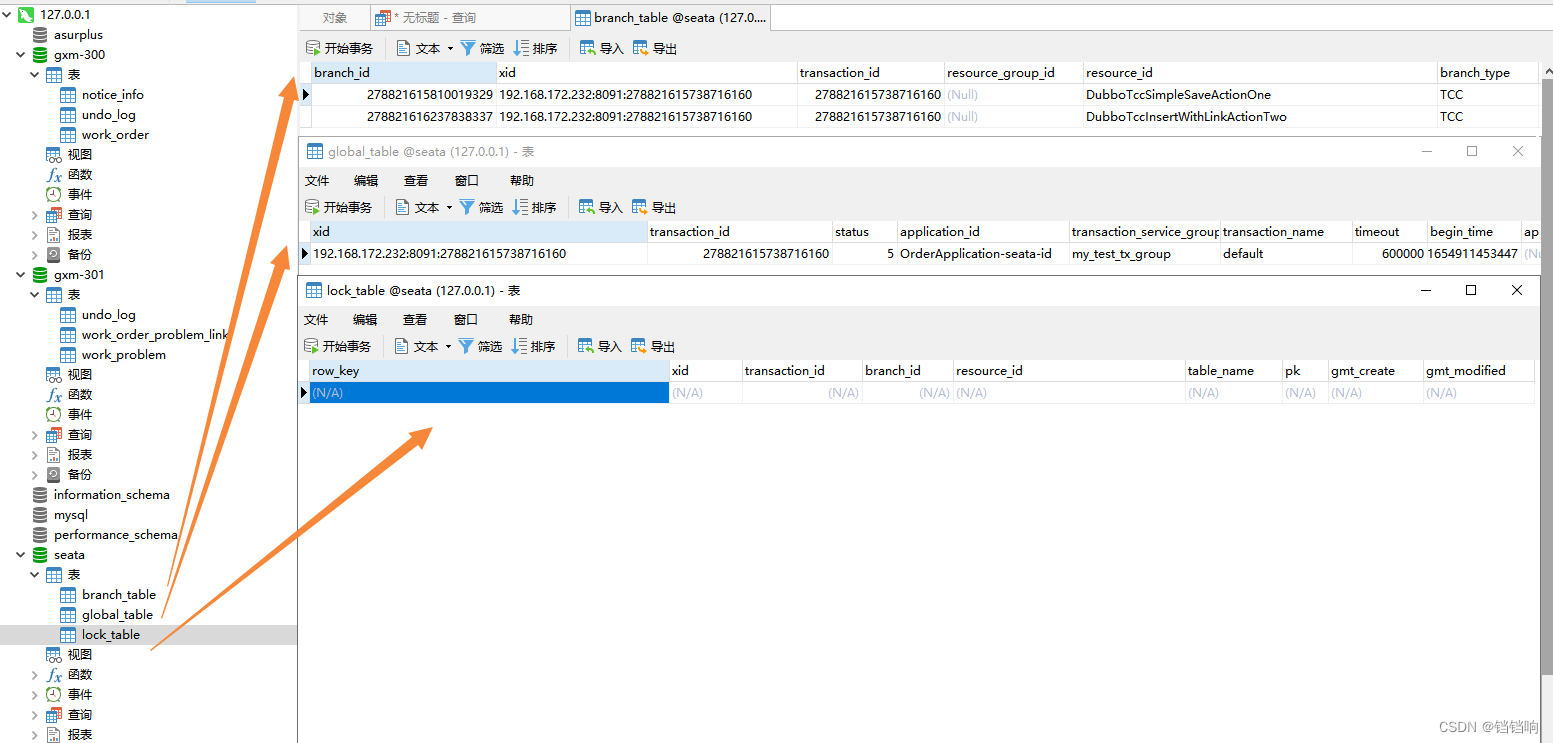Select the work_order table in the tree
The height and width of the screenshot is (743, 1553).
pyautogui.click(x=115, y=135)
